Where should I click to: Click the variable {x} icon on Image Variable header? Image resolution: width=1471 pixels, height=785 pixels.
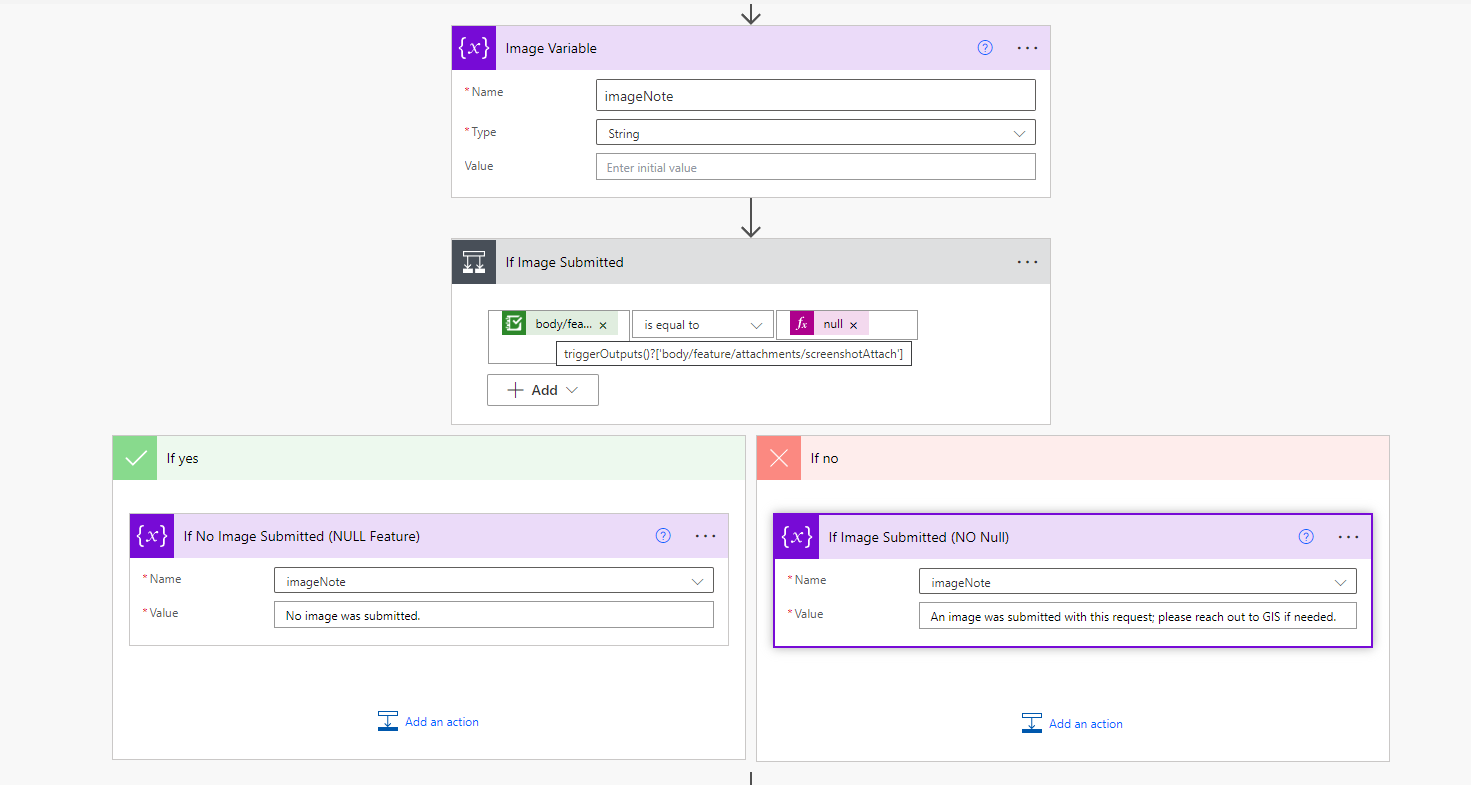tap(473, 47)
